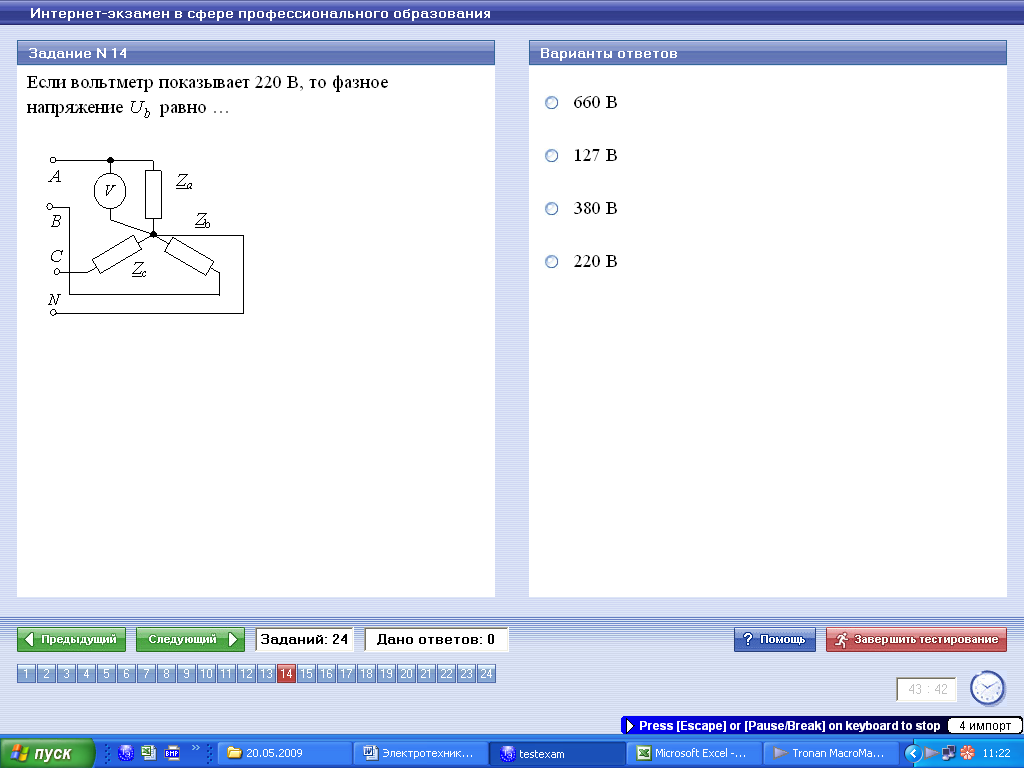Open help with Помощь button

tap(775, 639)
